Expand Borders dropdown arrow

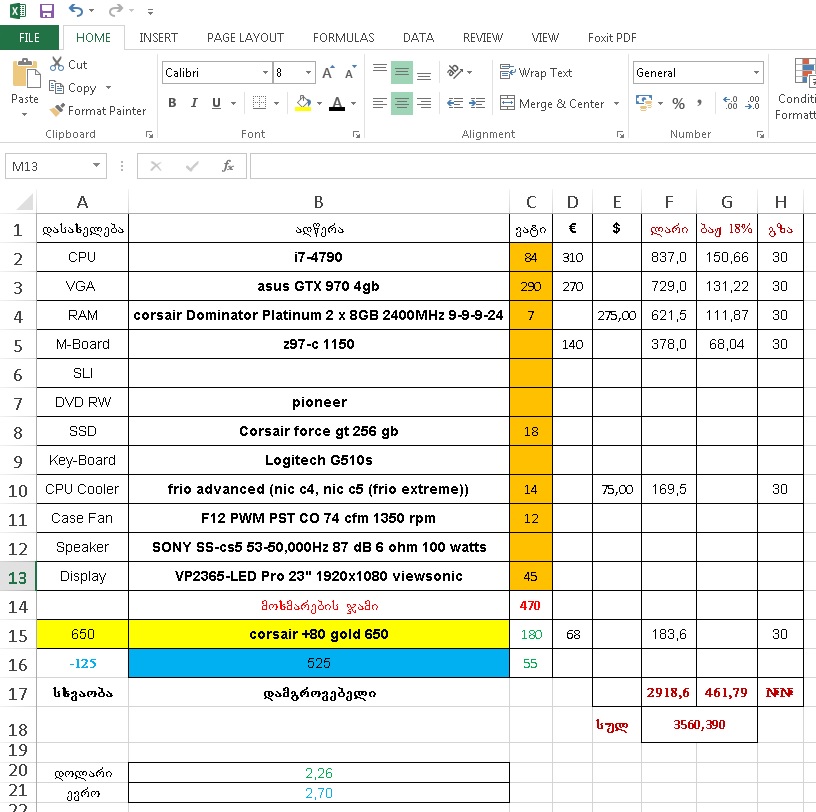(x=276, y=103)
